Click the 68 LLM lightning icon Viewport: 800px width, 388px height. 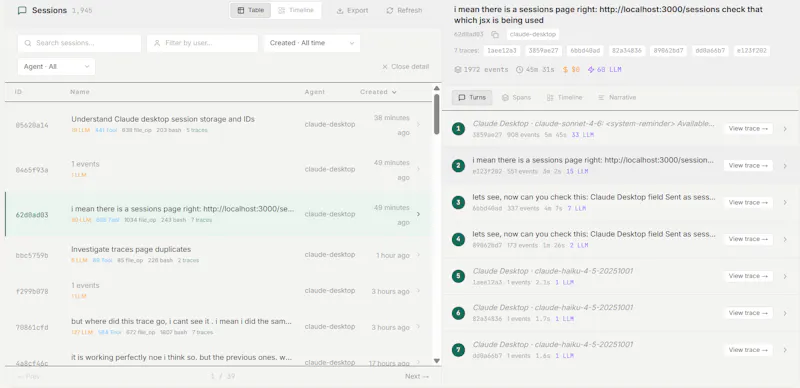point(591,69)
